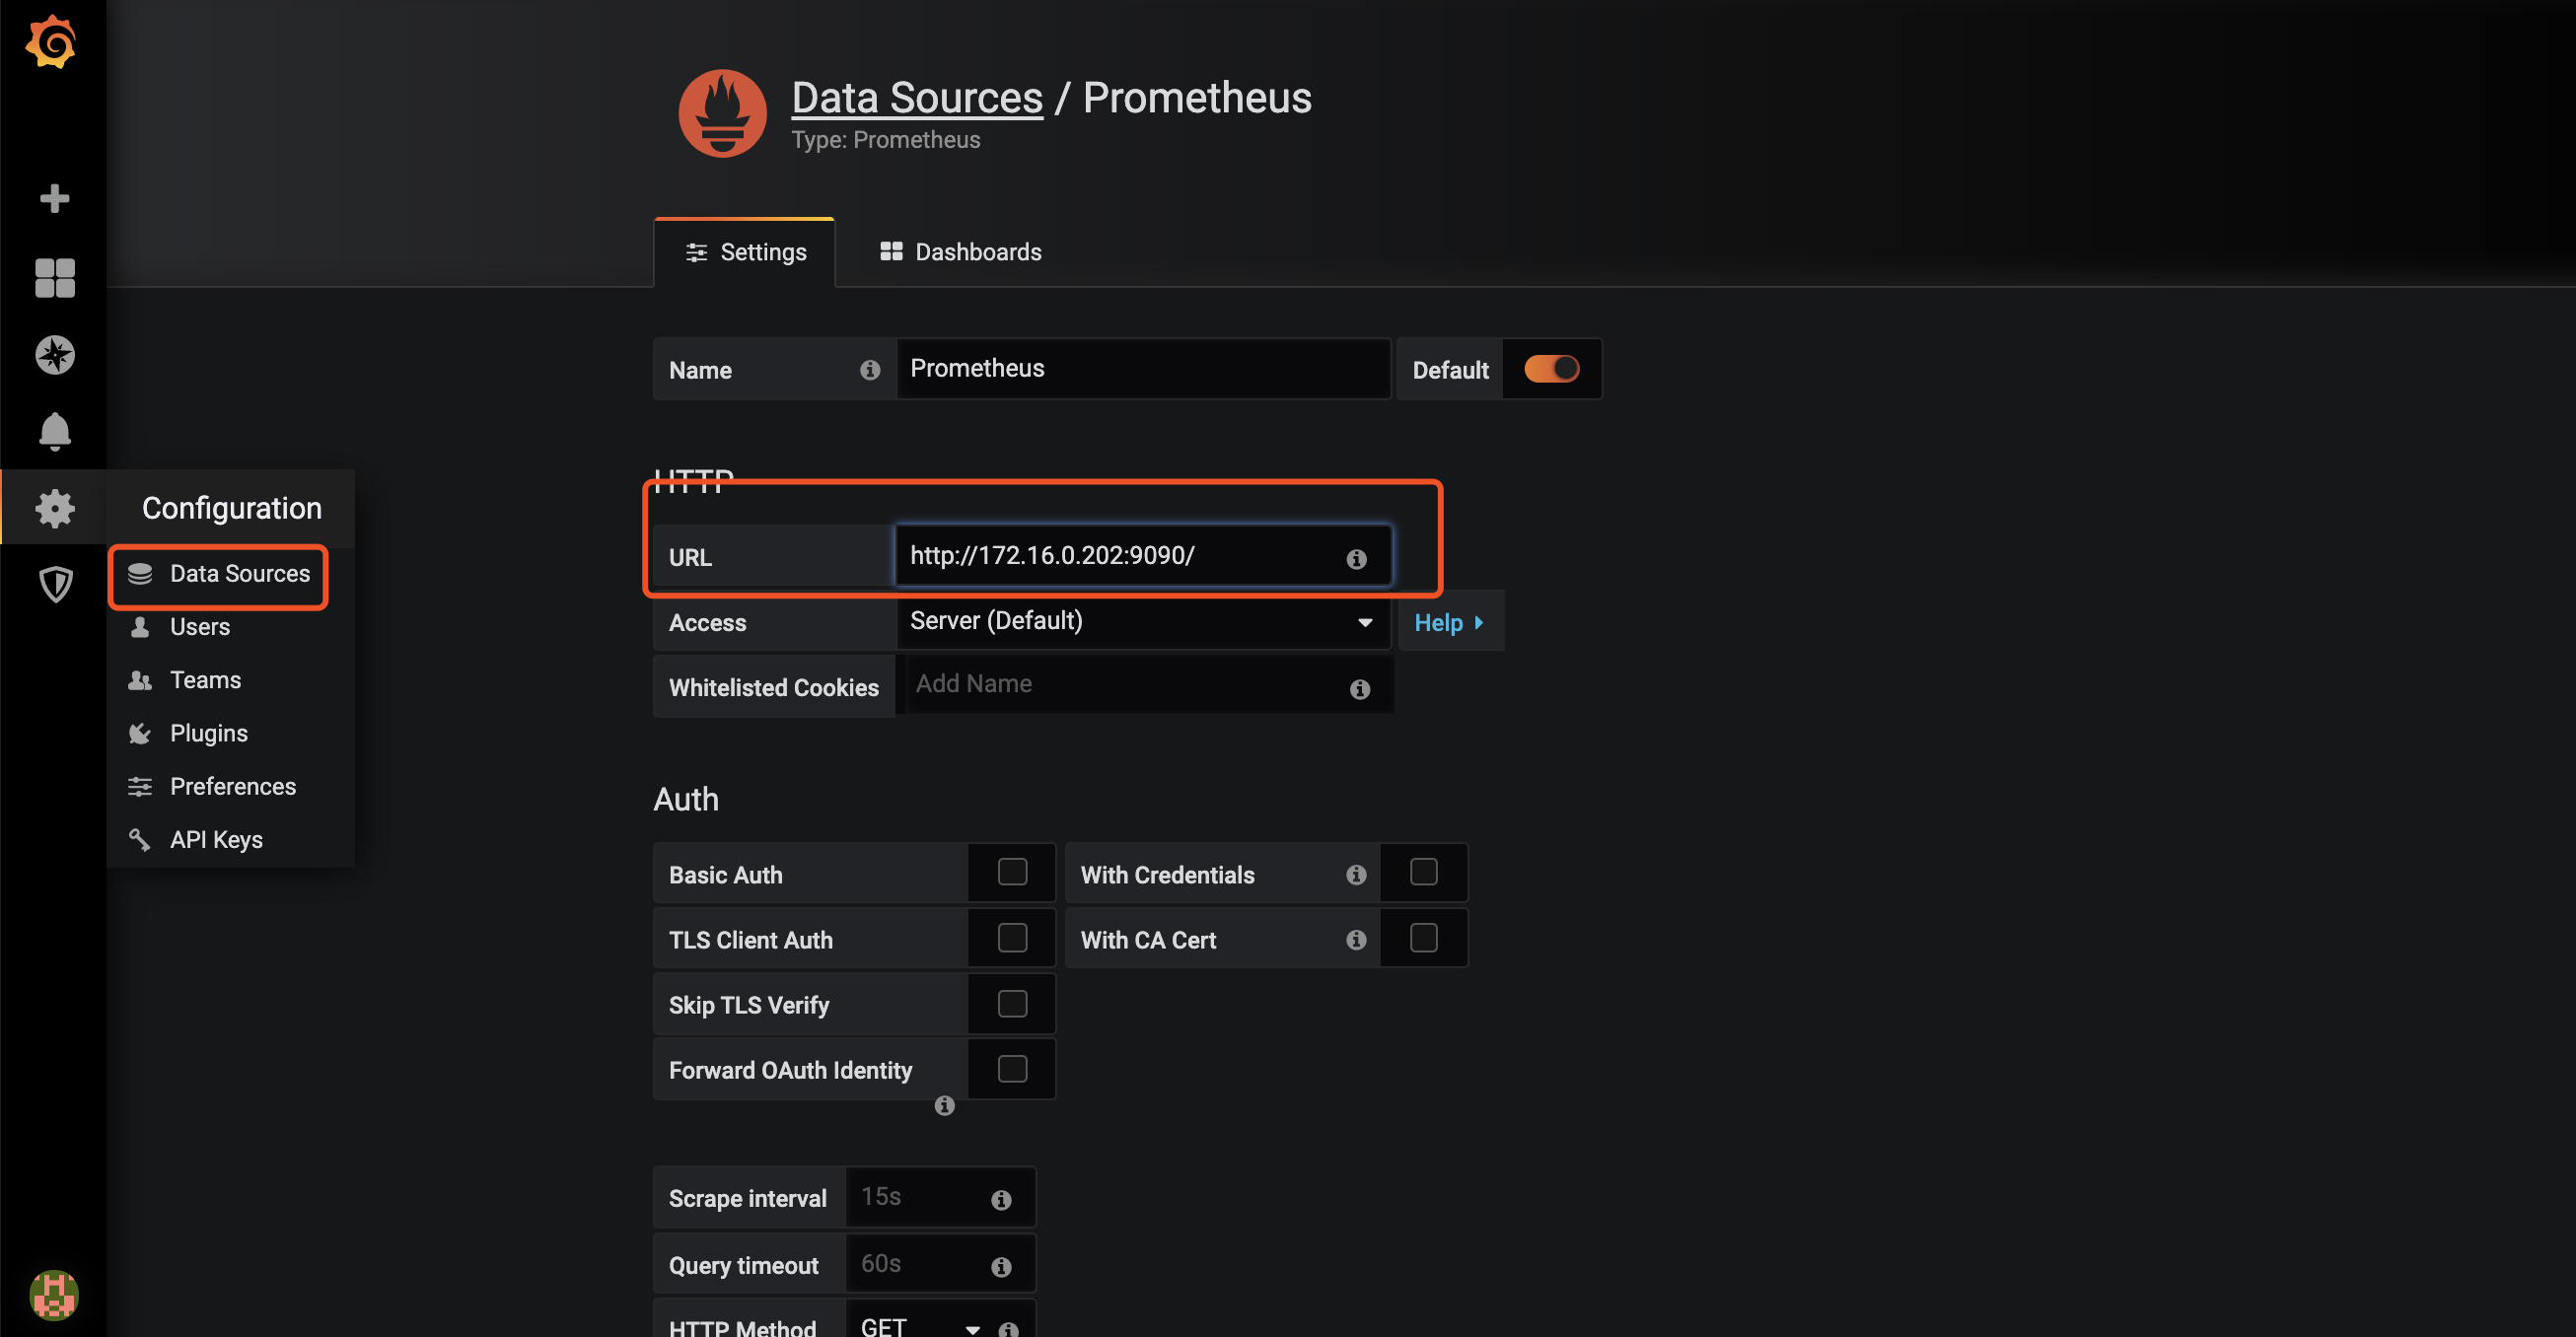Open the Create plus icon menu
2576x1337 pixels.
(x=54, y=198)
